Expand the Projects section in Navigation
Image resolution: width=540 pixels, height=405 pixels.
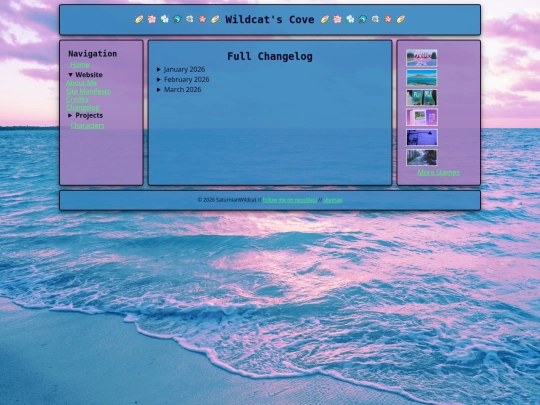click(x=85, y=115)
